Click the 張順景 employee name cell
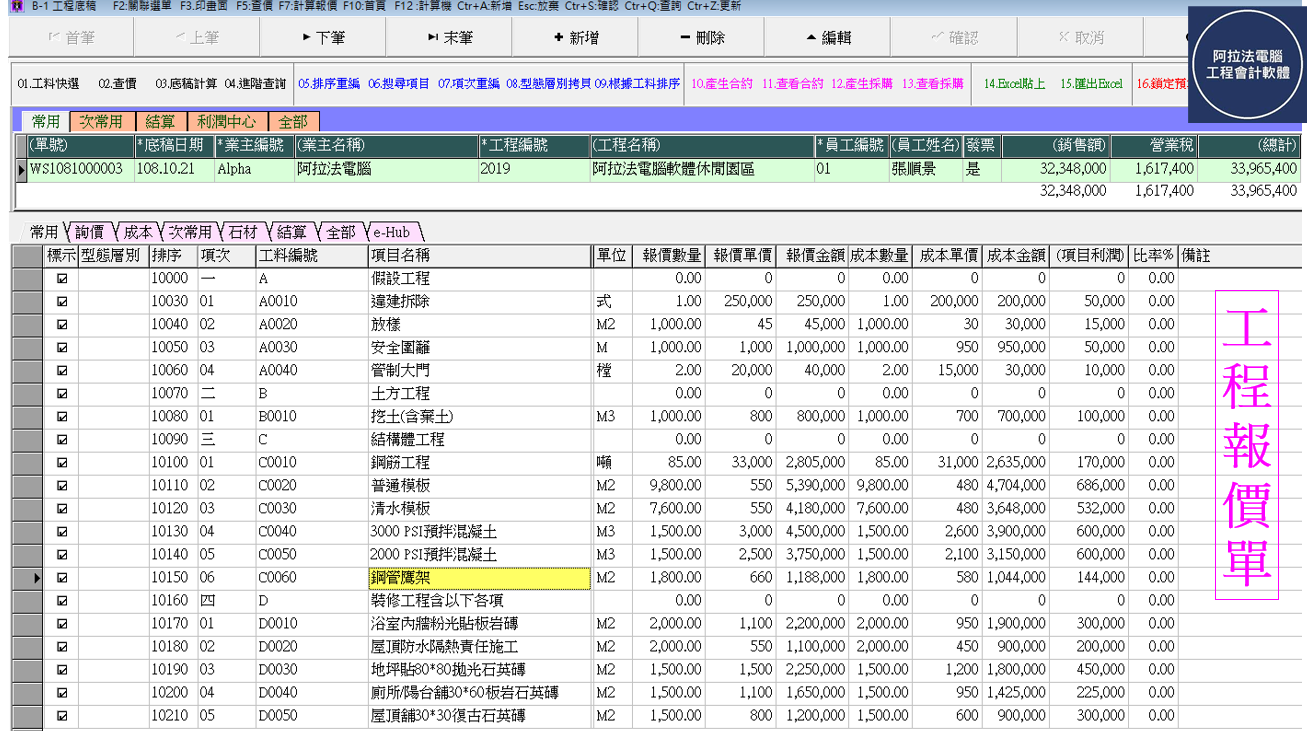The width and height of the screenshot is (1309, 731). (x=925, y=170)
